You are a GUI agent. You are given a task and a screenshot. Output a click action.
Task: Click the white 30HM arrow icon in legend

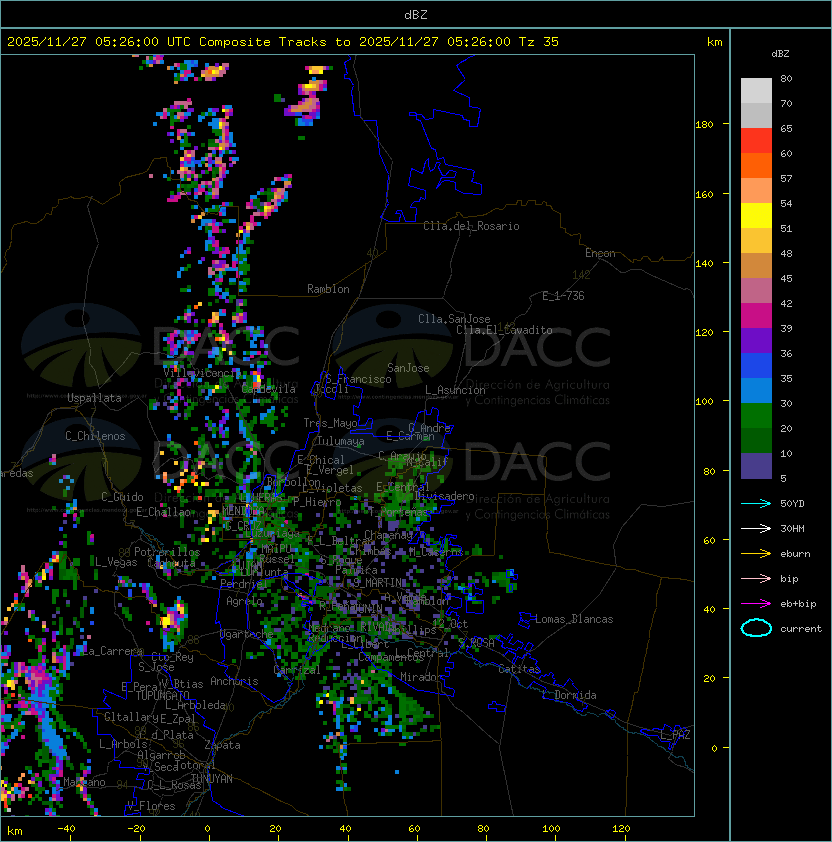pos(756,528)
